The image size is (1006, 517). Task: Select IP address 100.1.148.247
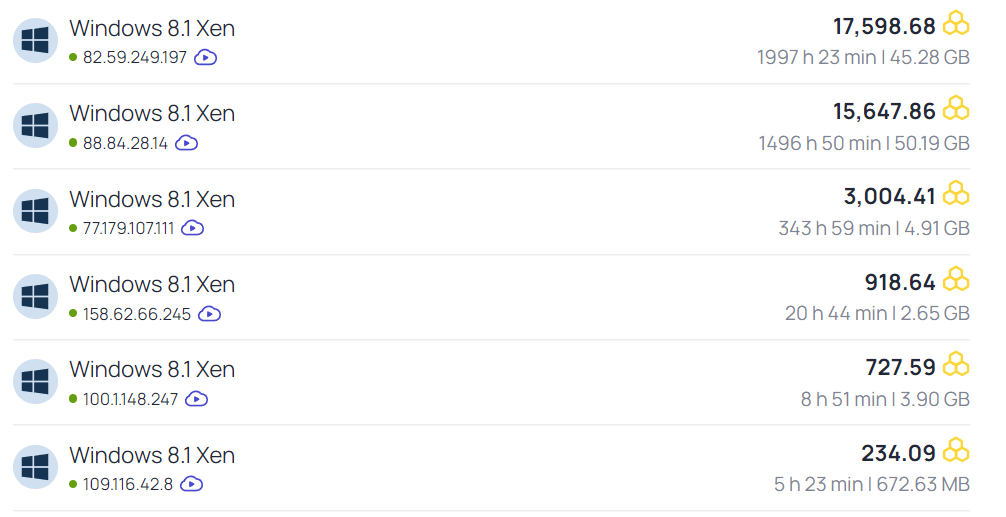(x=130, y=399)
